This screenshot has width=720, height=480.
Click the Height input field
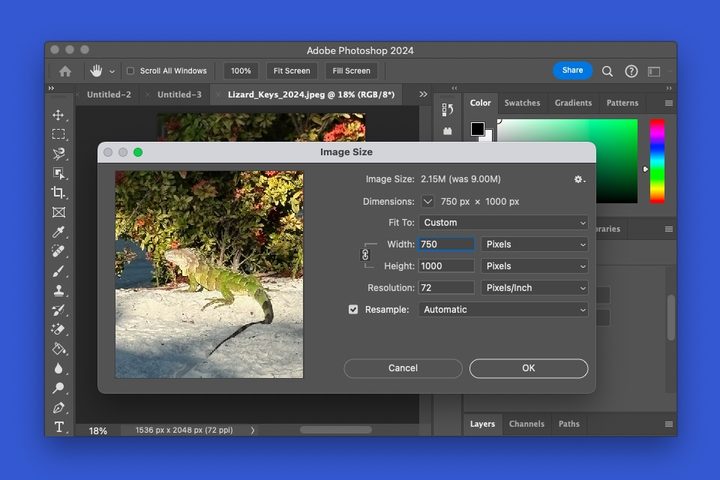click(446, 266)
